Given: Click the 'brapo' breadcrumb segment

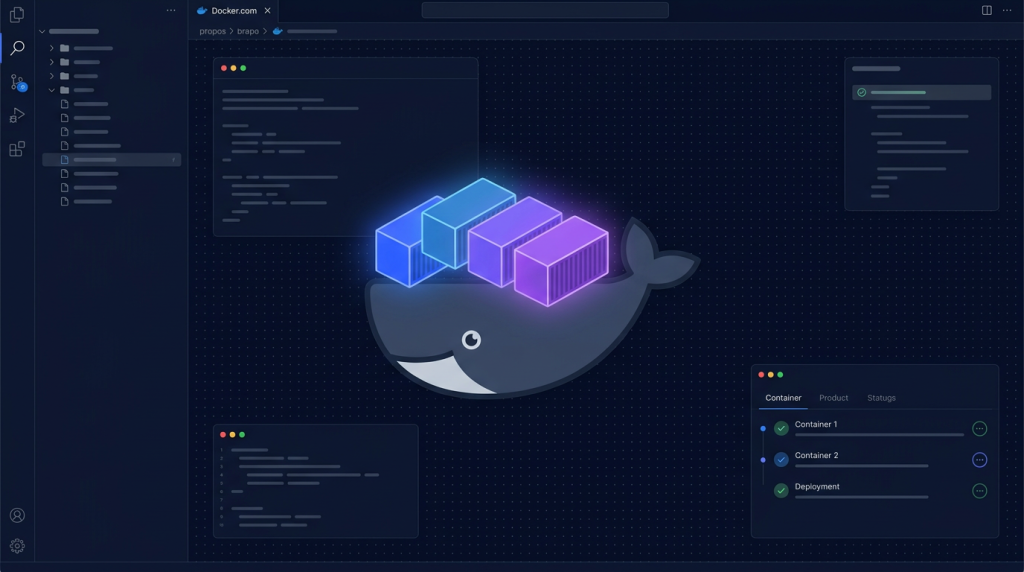Looking at the screenshot, I should pos(248,31).
